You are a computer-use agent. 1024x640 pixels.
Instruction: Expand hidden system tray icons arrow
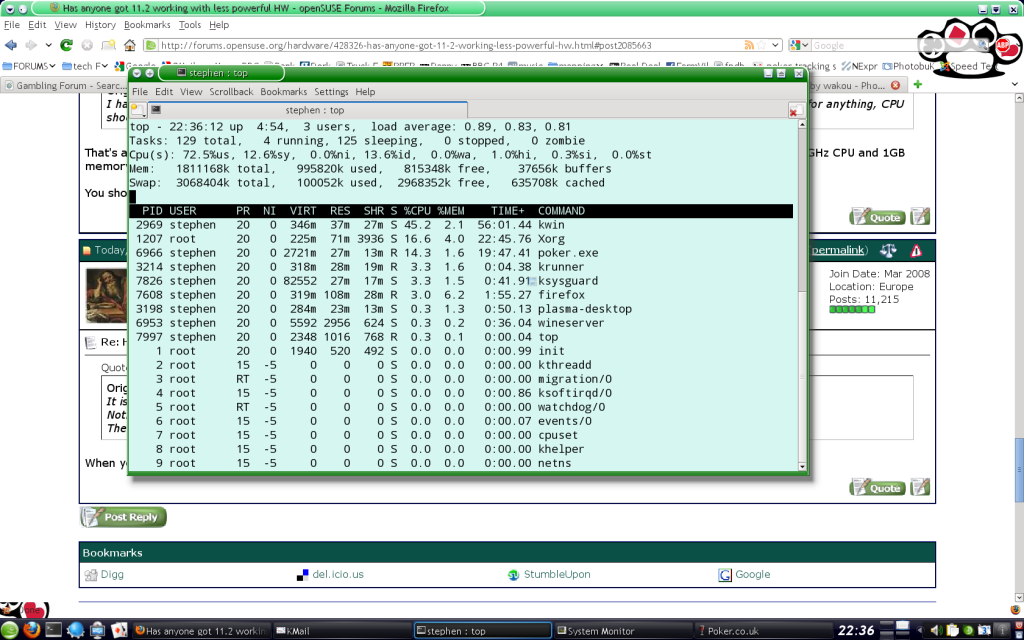920,631
